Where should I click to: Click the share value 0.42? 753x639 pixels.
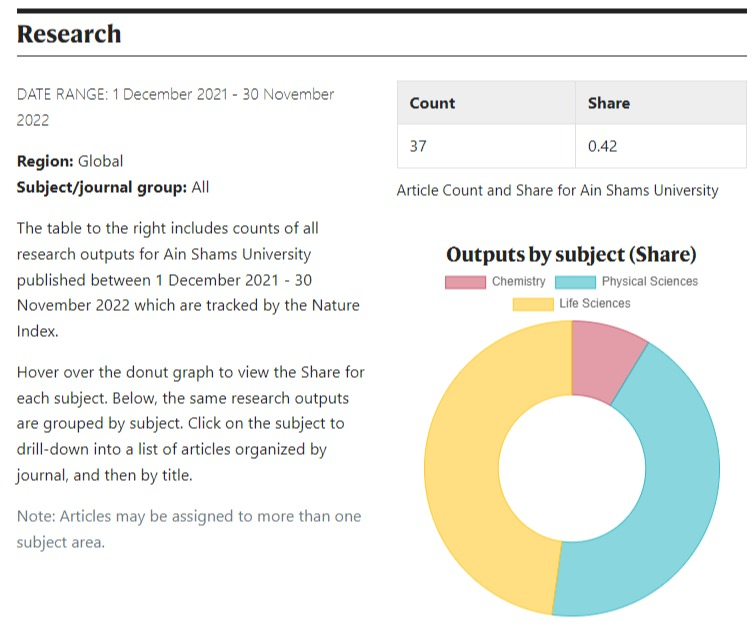(602, 146)
